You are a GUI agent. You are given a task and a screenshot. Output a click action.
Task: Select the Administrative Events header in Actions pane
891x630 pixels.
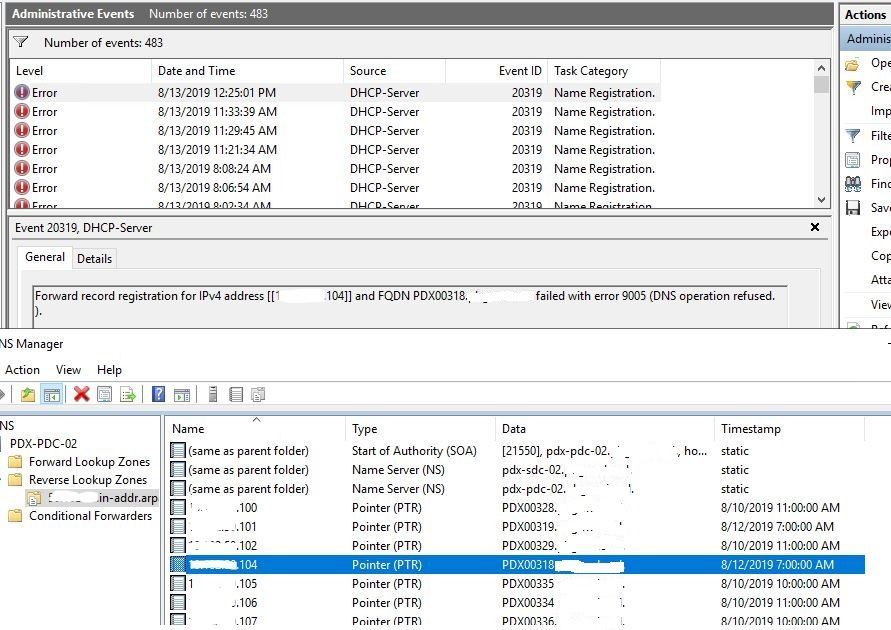(x=865, y=39)
